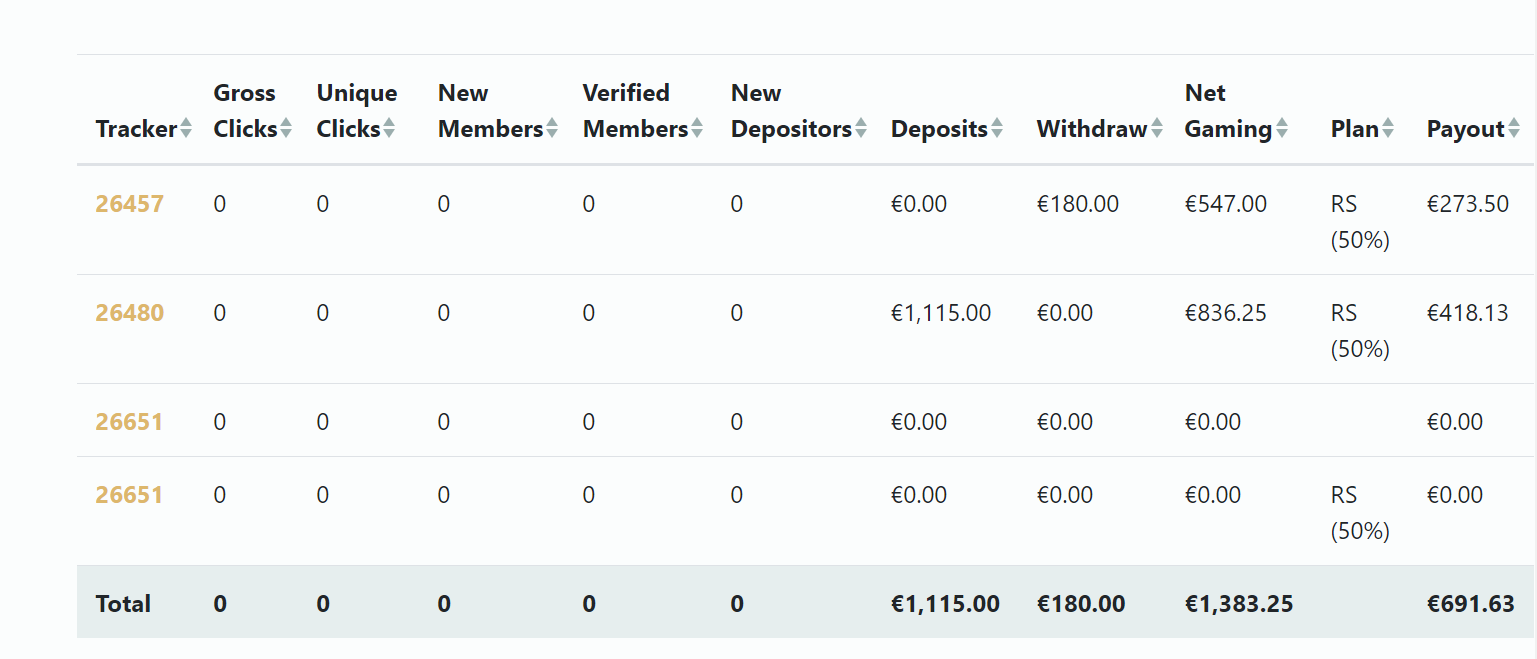Image resolution: width=1537 pixels, height=659 pixels.
Task: Open tracker 26457 link
Action: click(130, 204)
